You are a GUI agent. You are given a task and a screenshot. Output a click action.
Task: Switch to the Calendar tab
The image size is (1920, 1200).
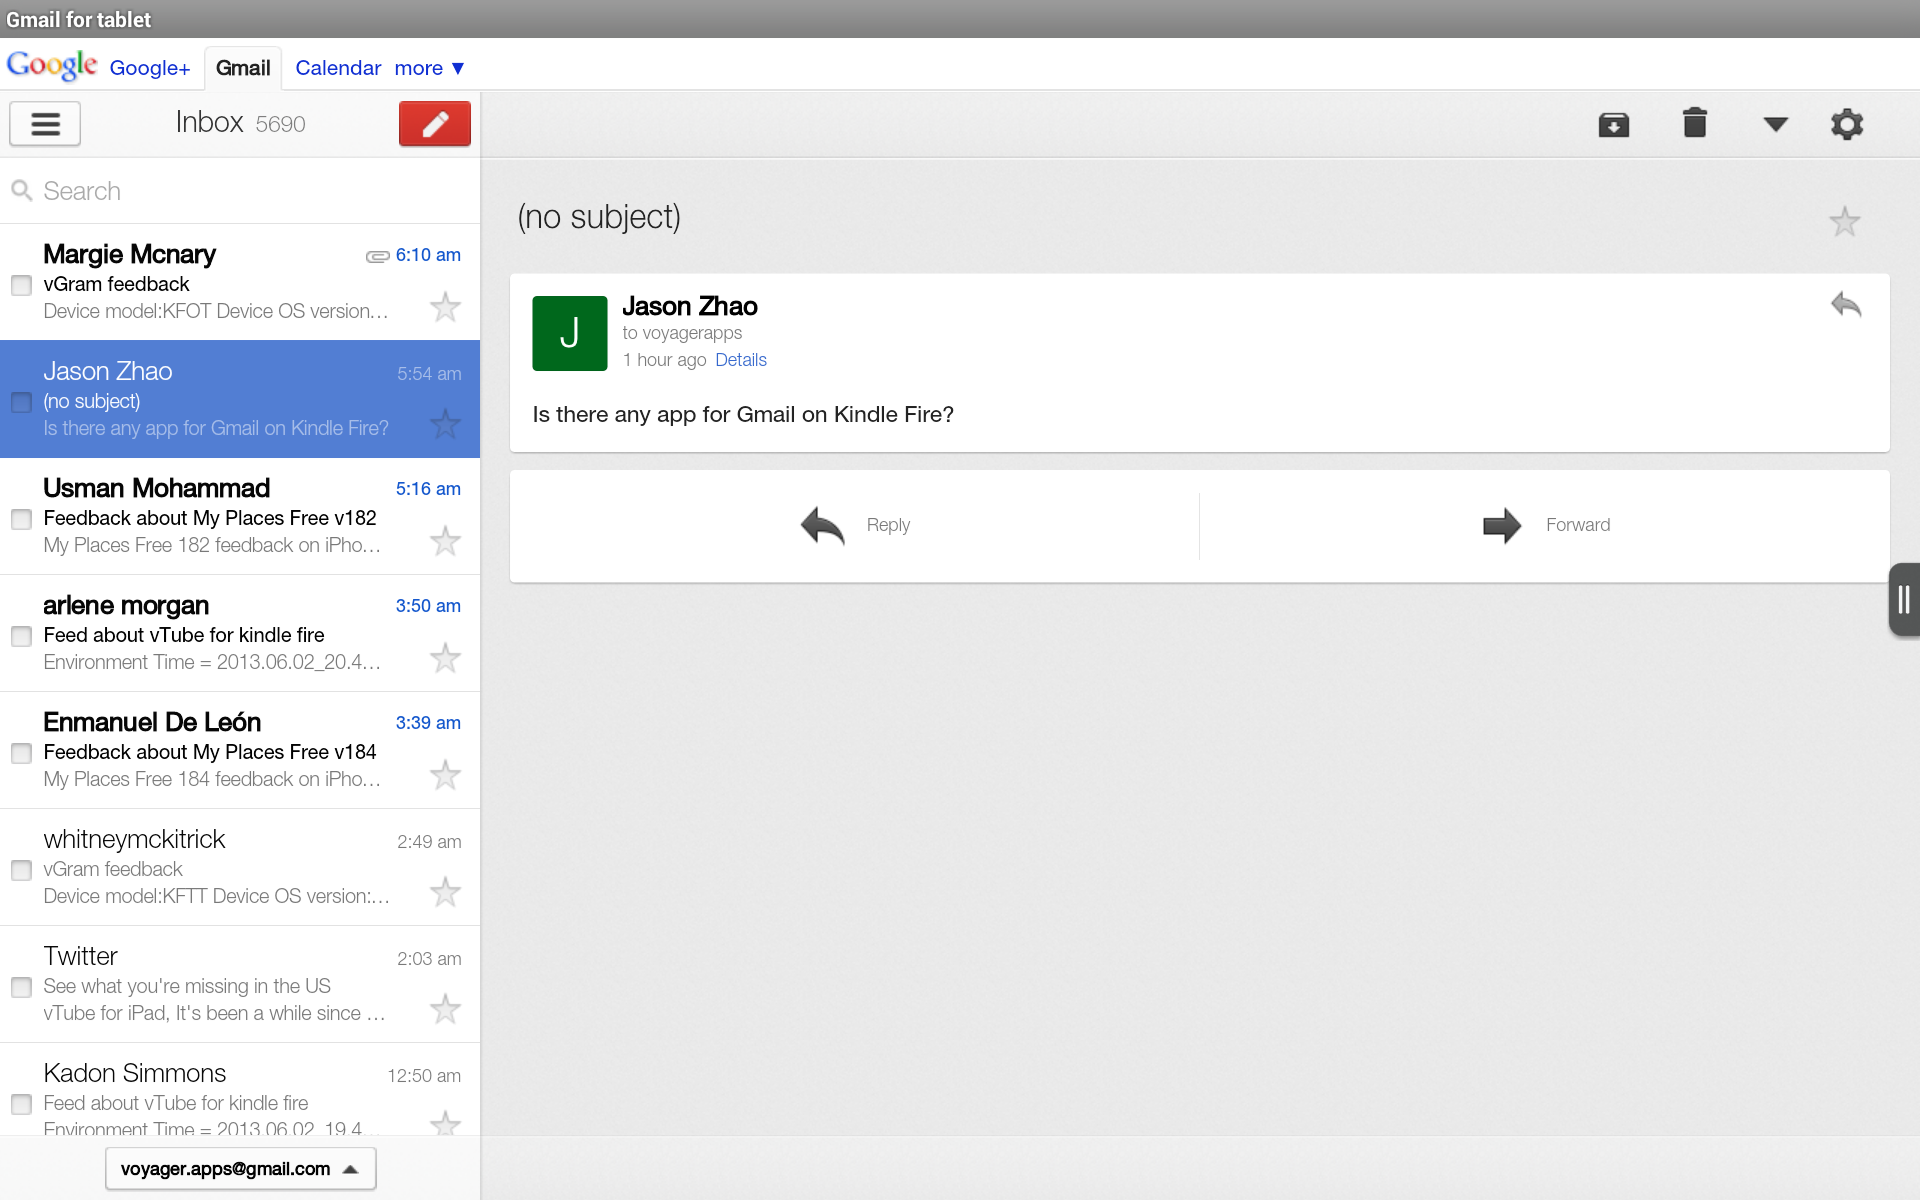coord(338,68)
